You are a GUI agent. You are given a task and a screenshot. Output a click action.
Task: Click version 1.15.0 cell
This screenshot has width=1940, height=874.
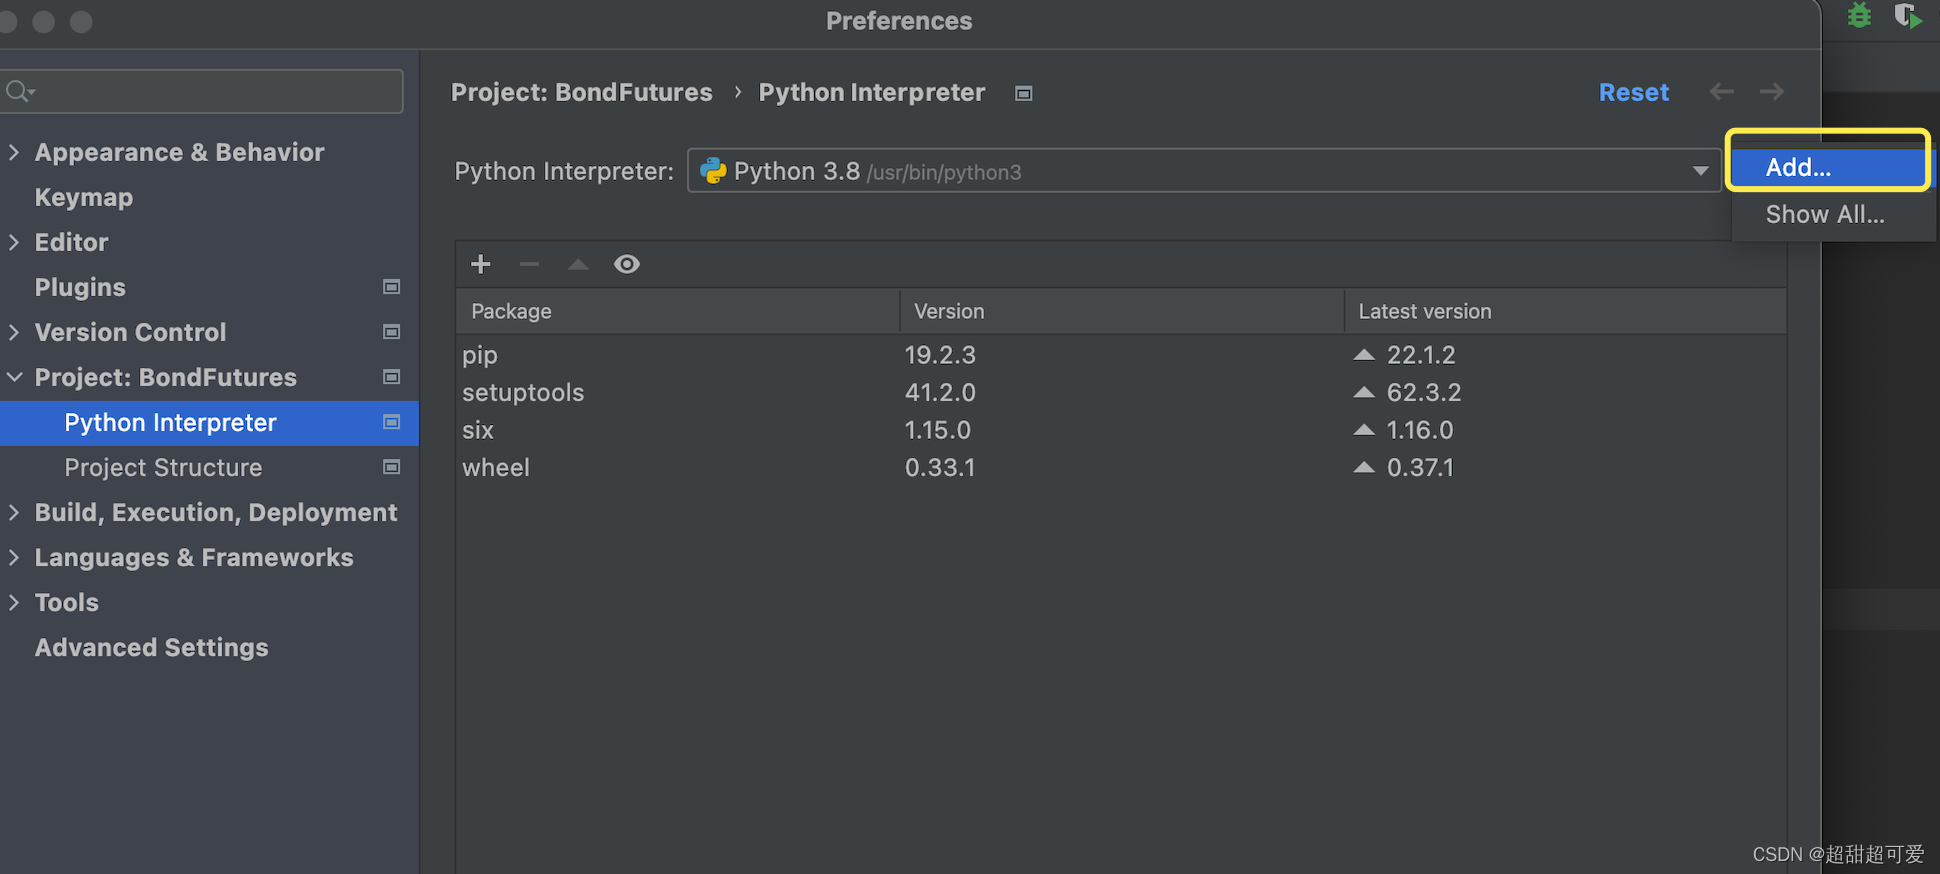point(937,429)
